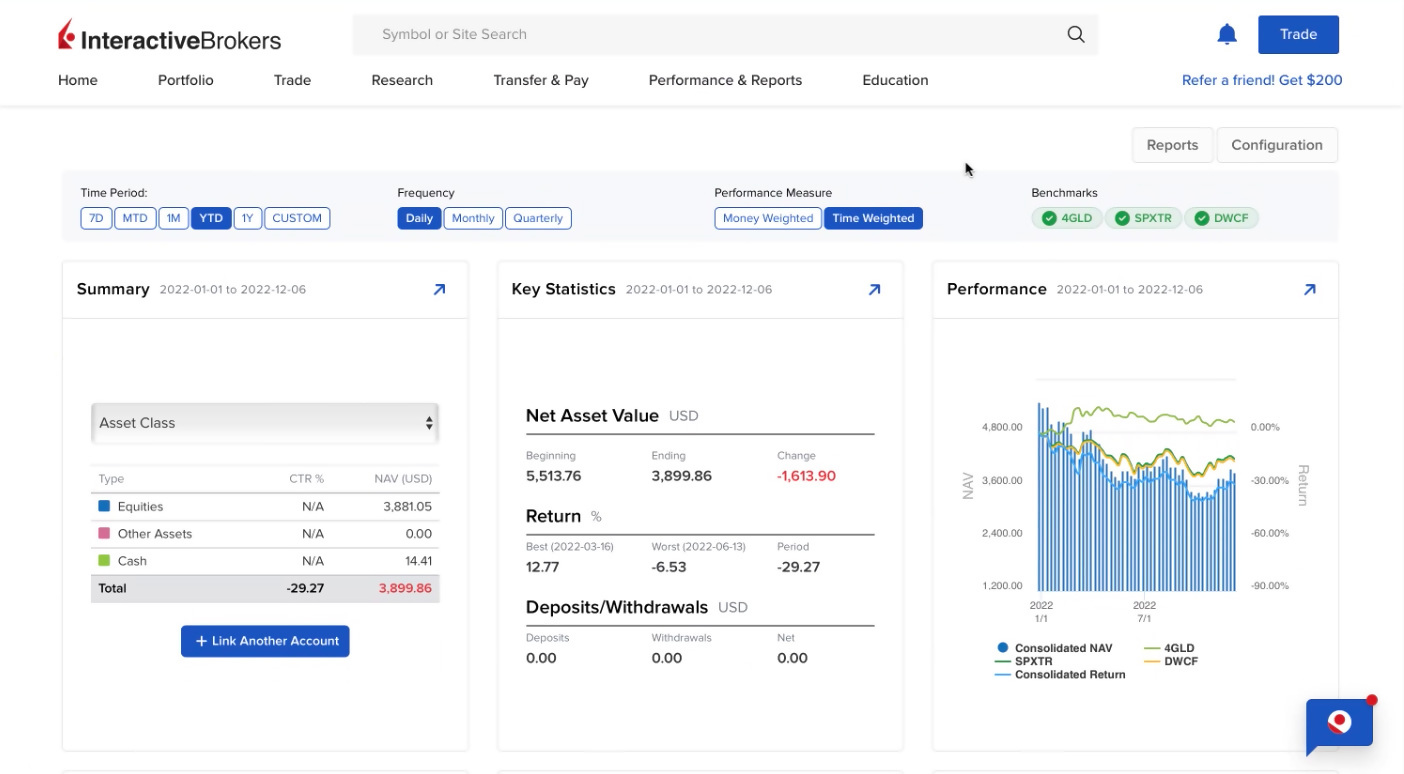Expand the Summary panel via its arrow icon
The height and width of the screenshot is (774, 1404).
tap(438, 289)
